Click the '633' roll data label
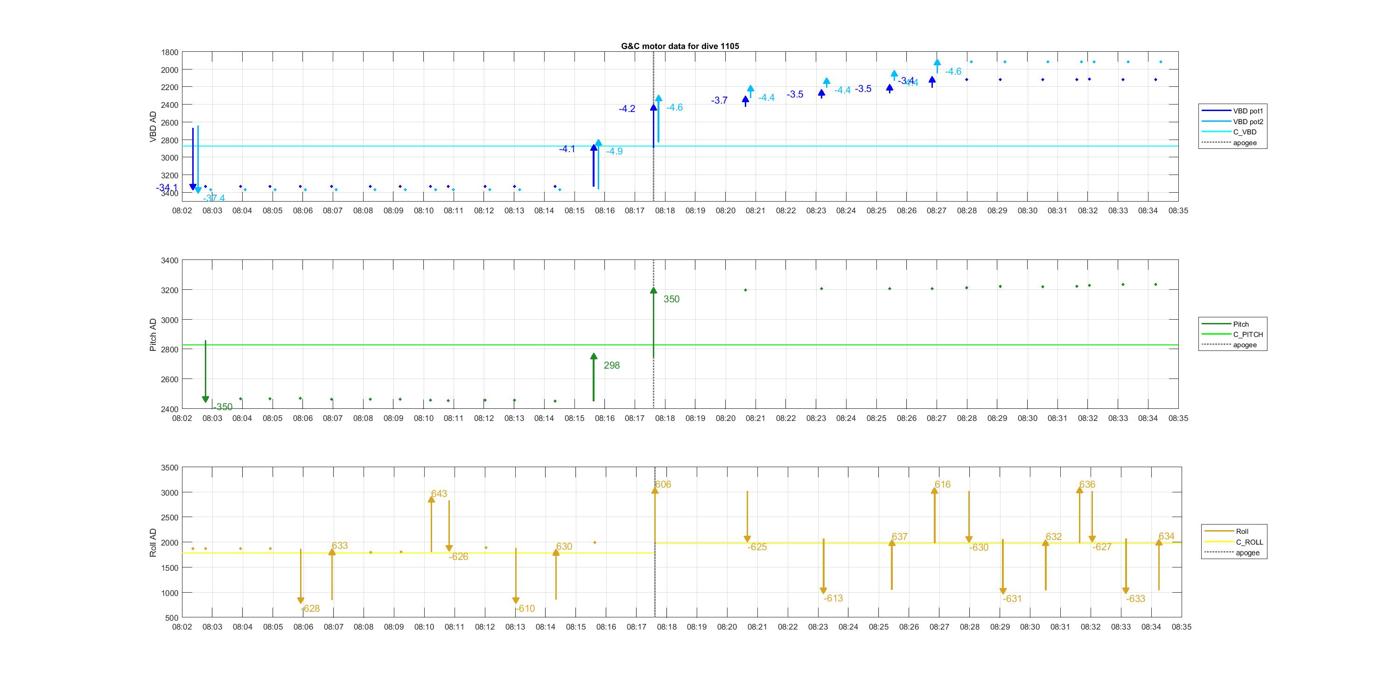This screenshot has height=693, width=1400. pos(340,546)
